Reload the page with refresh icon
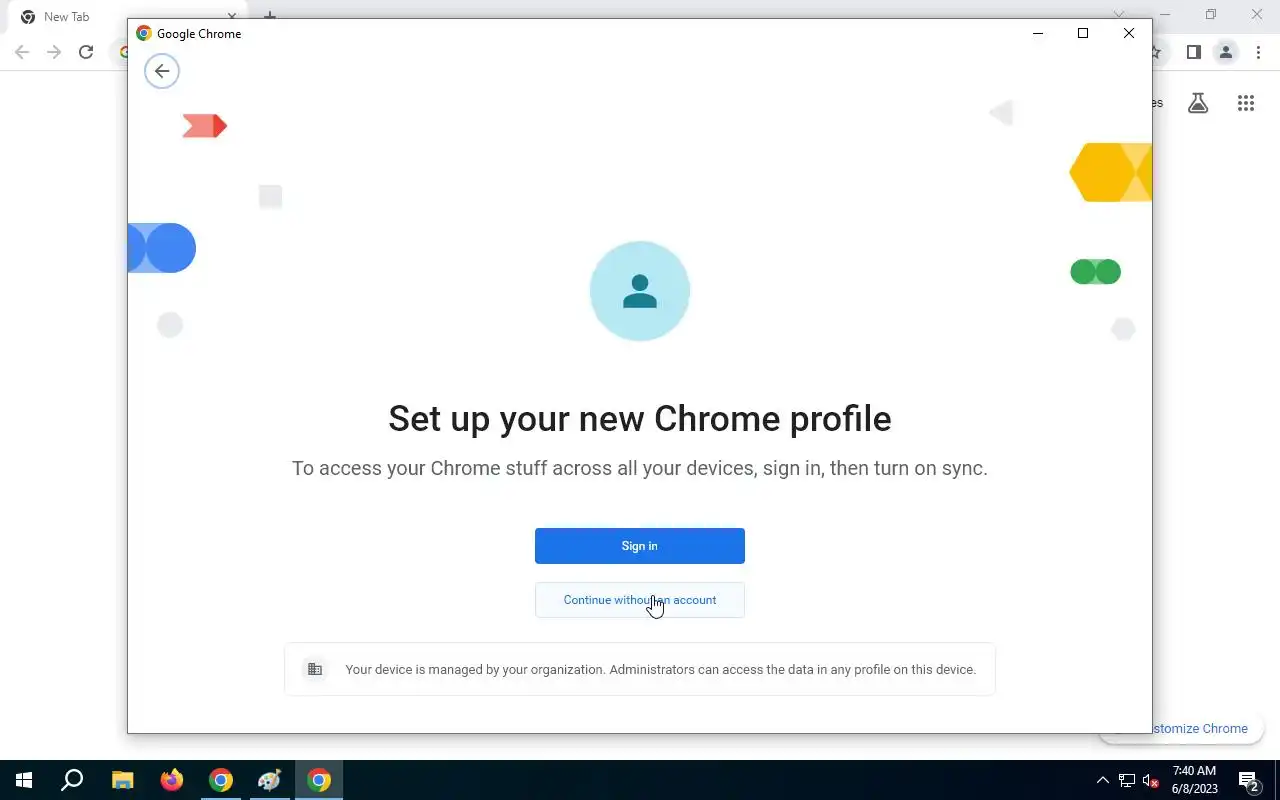The image size is (1280, 800). 86,52
